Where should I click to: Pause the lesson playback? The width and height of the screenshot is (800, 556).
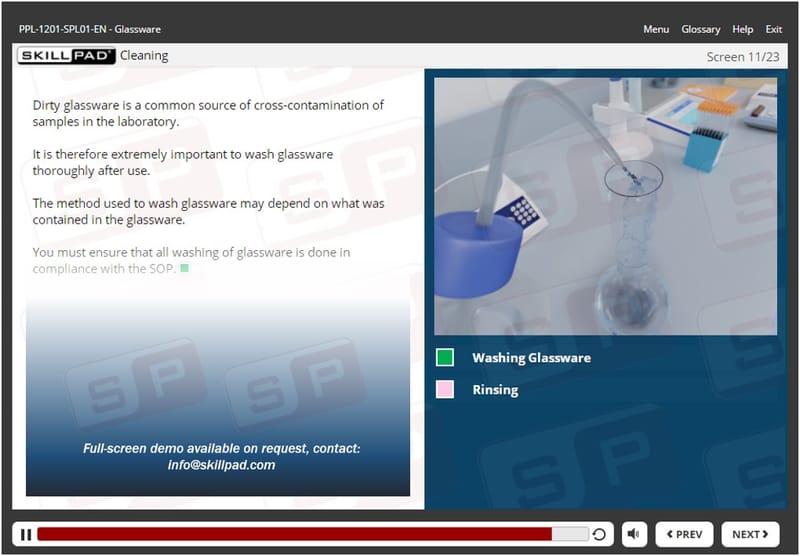26,534
